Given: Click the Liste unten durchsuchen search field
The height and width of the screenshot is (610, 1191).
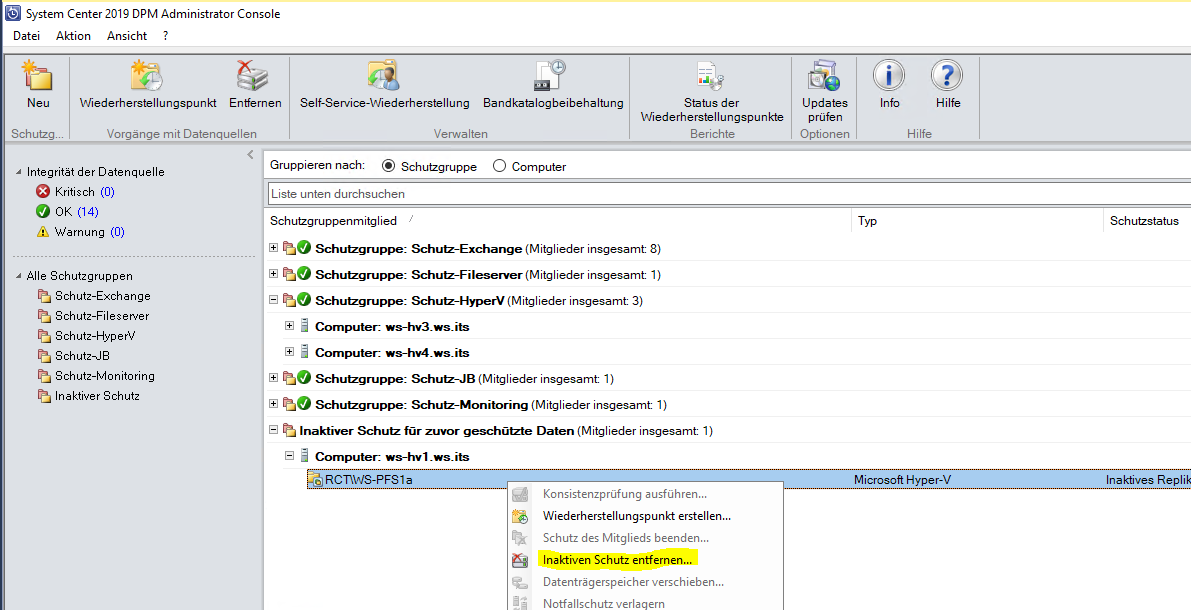Looking at the screenshot, I should point(729,194).
